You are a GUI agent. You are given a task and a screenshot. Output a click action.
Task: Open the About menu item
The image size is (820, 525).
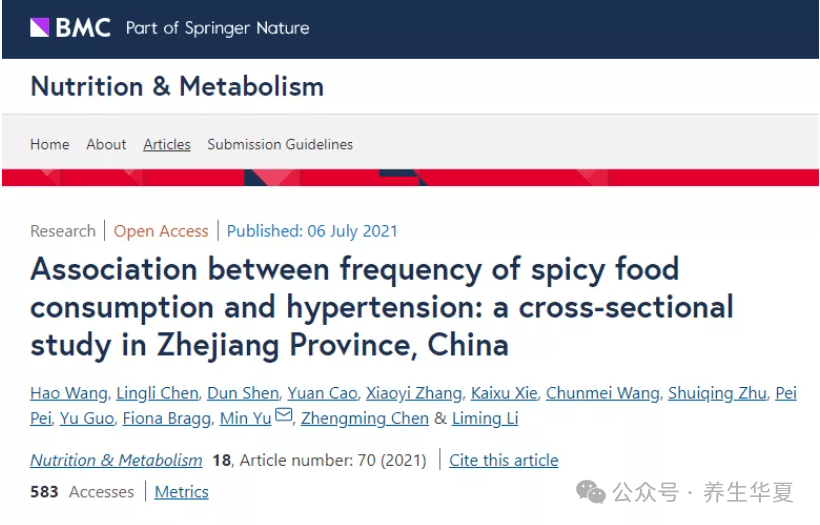pyautogui.click(x=106, y=144)
